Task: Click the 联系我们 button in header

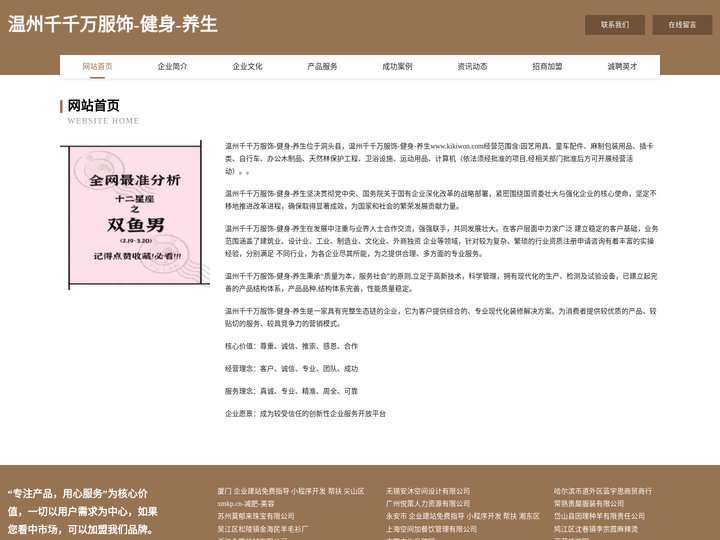Action: (x=615, y=25)
